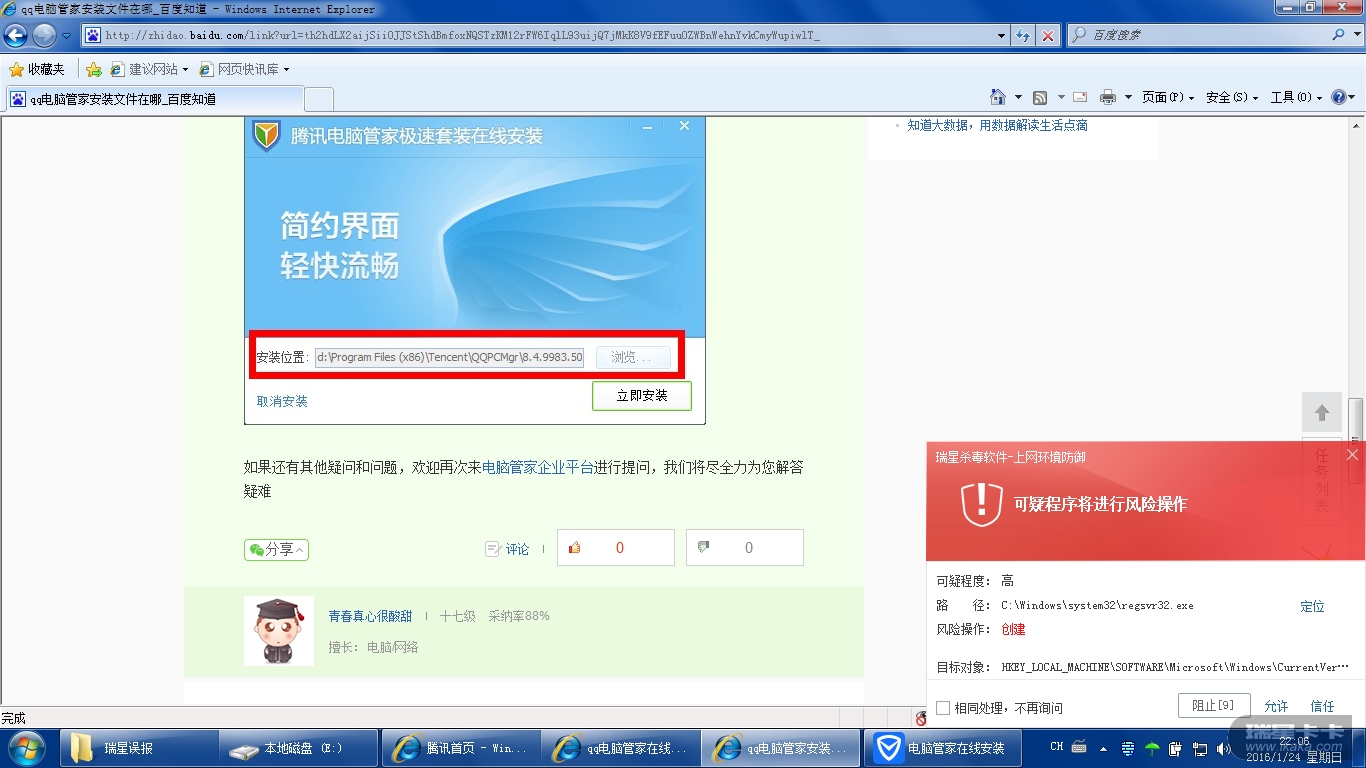Open the 工具(O) menu
This screenshot has height=768, width=1366.
(1296, 97)
